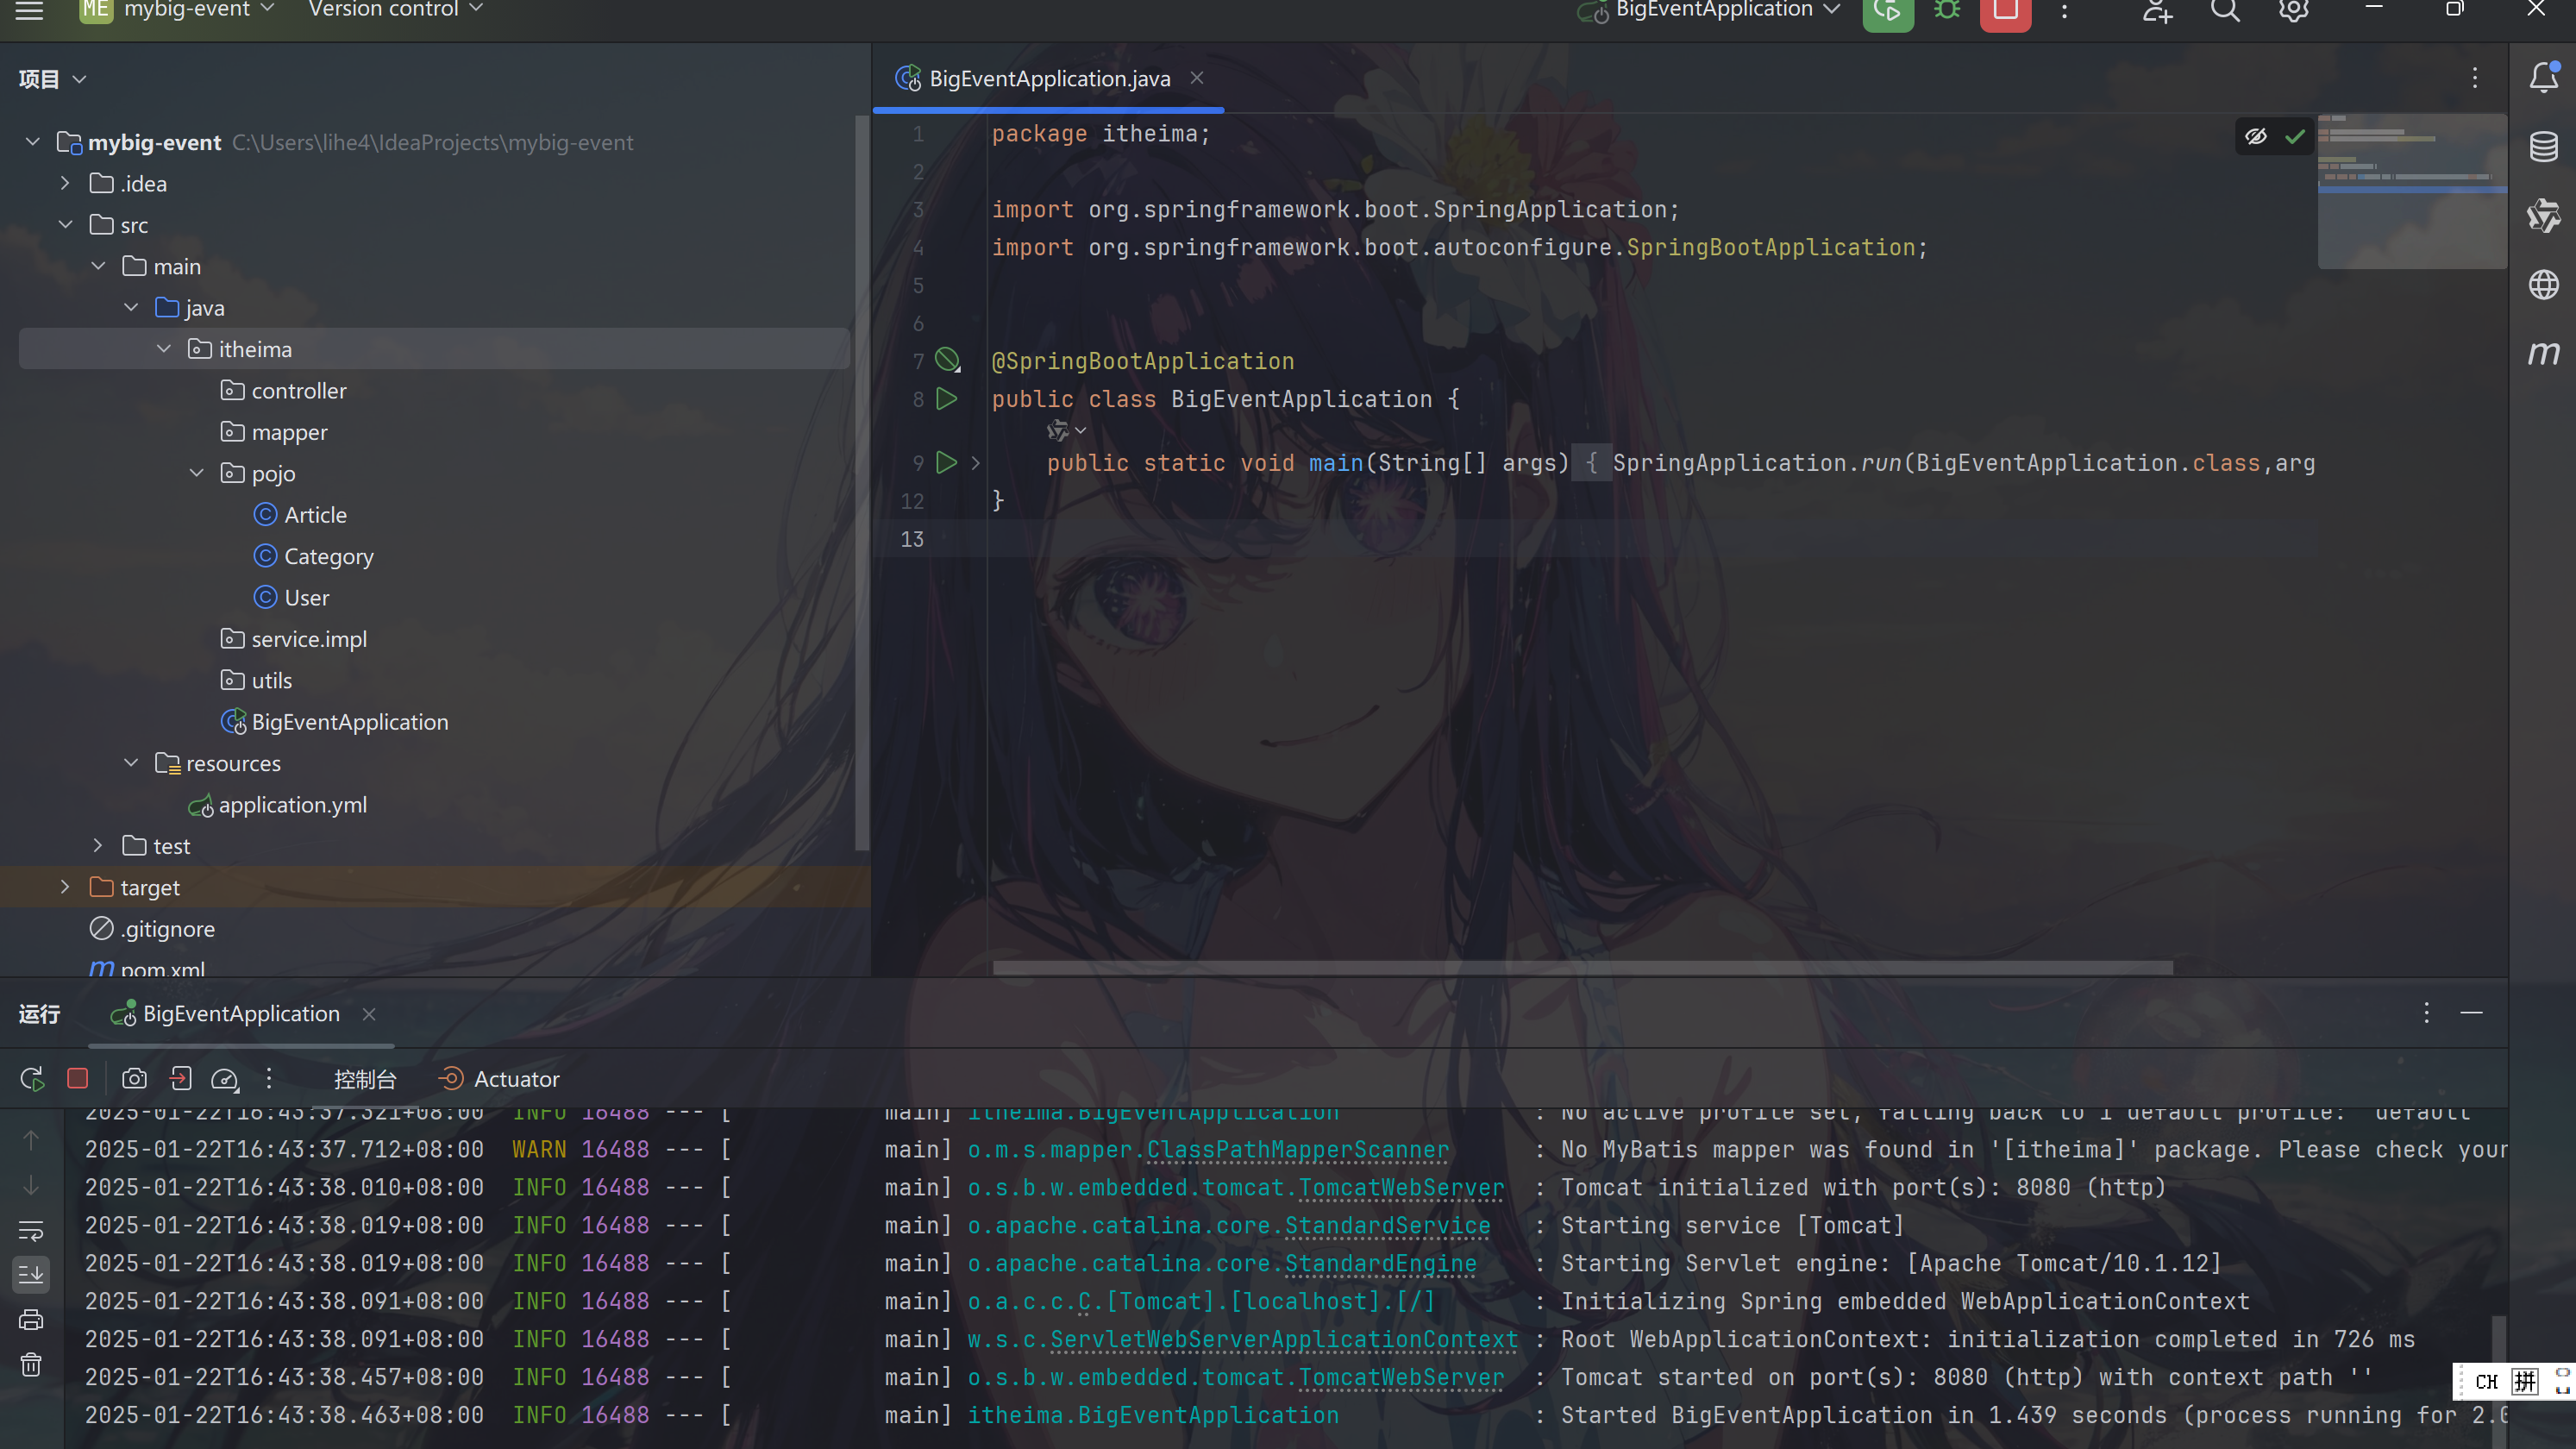Open the mybig-event project dropdown
The image size is (2576, 1449).
[x=176, y=10]
